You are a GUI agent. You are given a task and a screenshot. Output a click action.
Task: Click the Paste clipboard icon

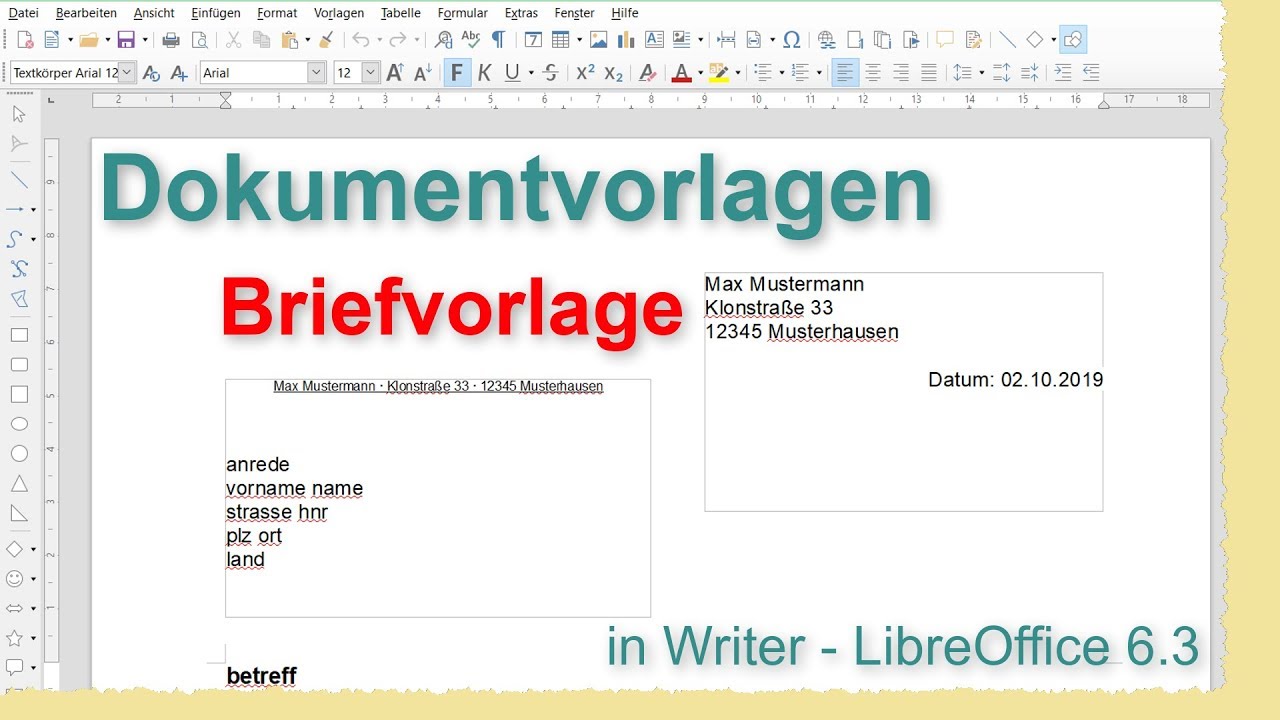[290, 40]
